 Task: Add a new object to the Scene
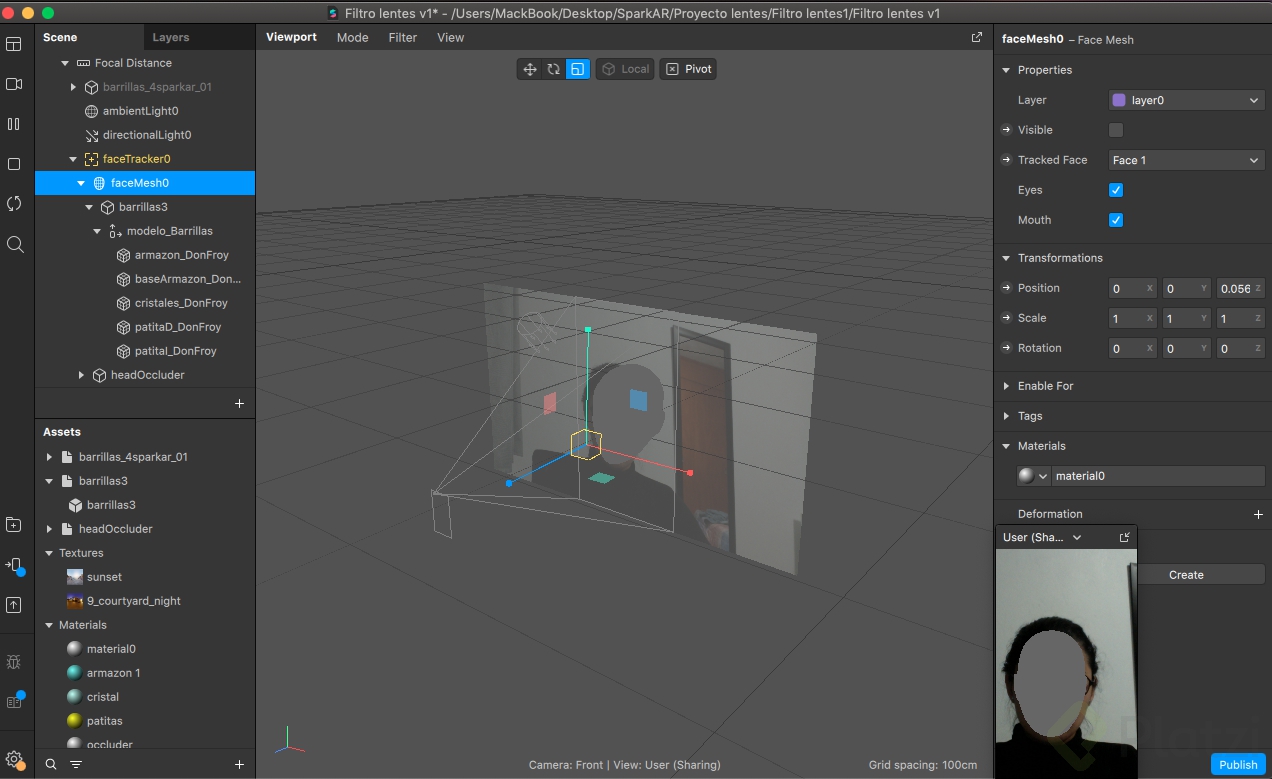[x=239, y=404]
